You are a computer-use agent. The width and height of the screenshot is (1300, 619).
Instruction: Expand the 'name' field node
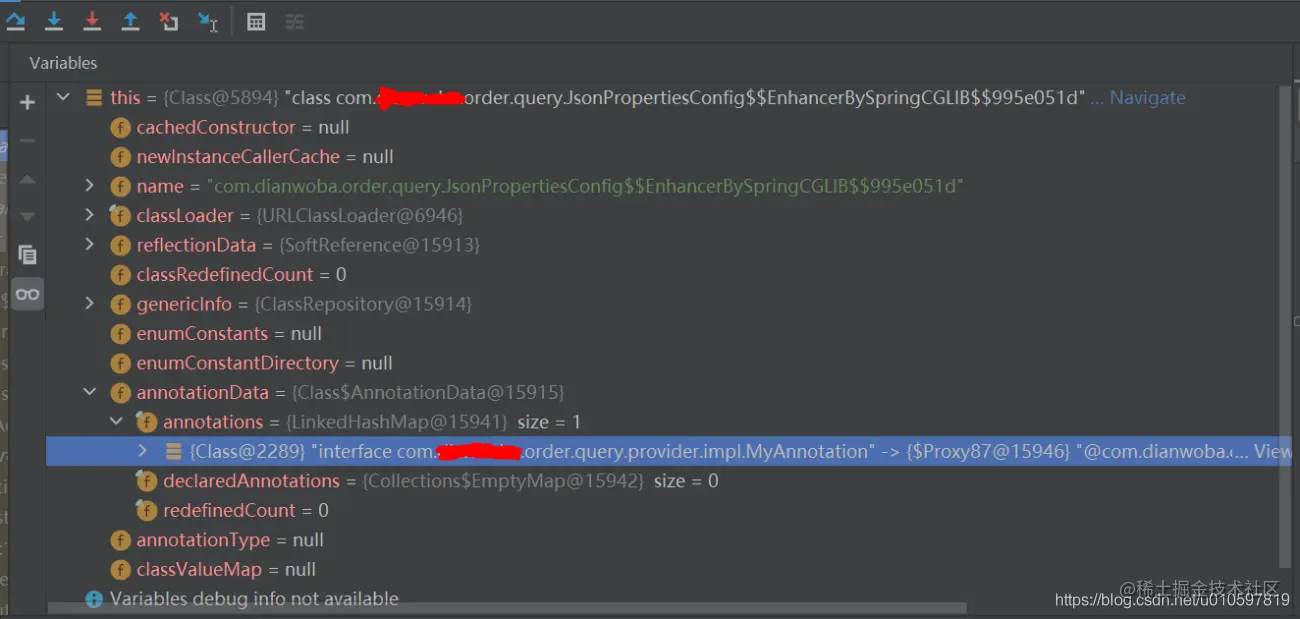point(90,186)
